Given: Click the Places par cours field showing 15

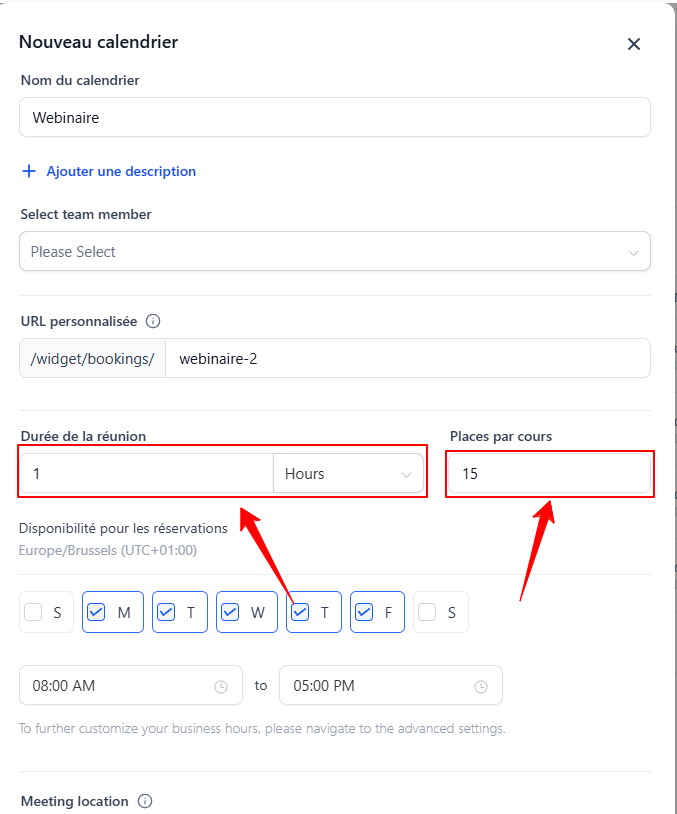Looking at the screenshot, I should (x=550, y=473).
